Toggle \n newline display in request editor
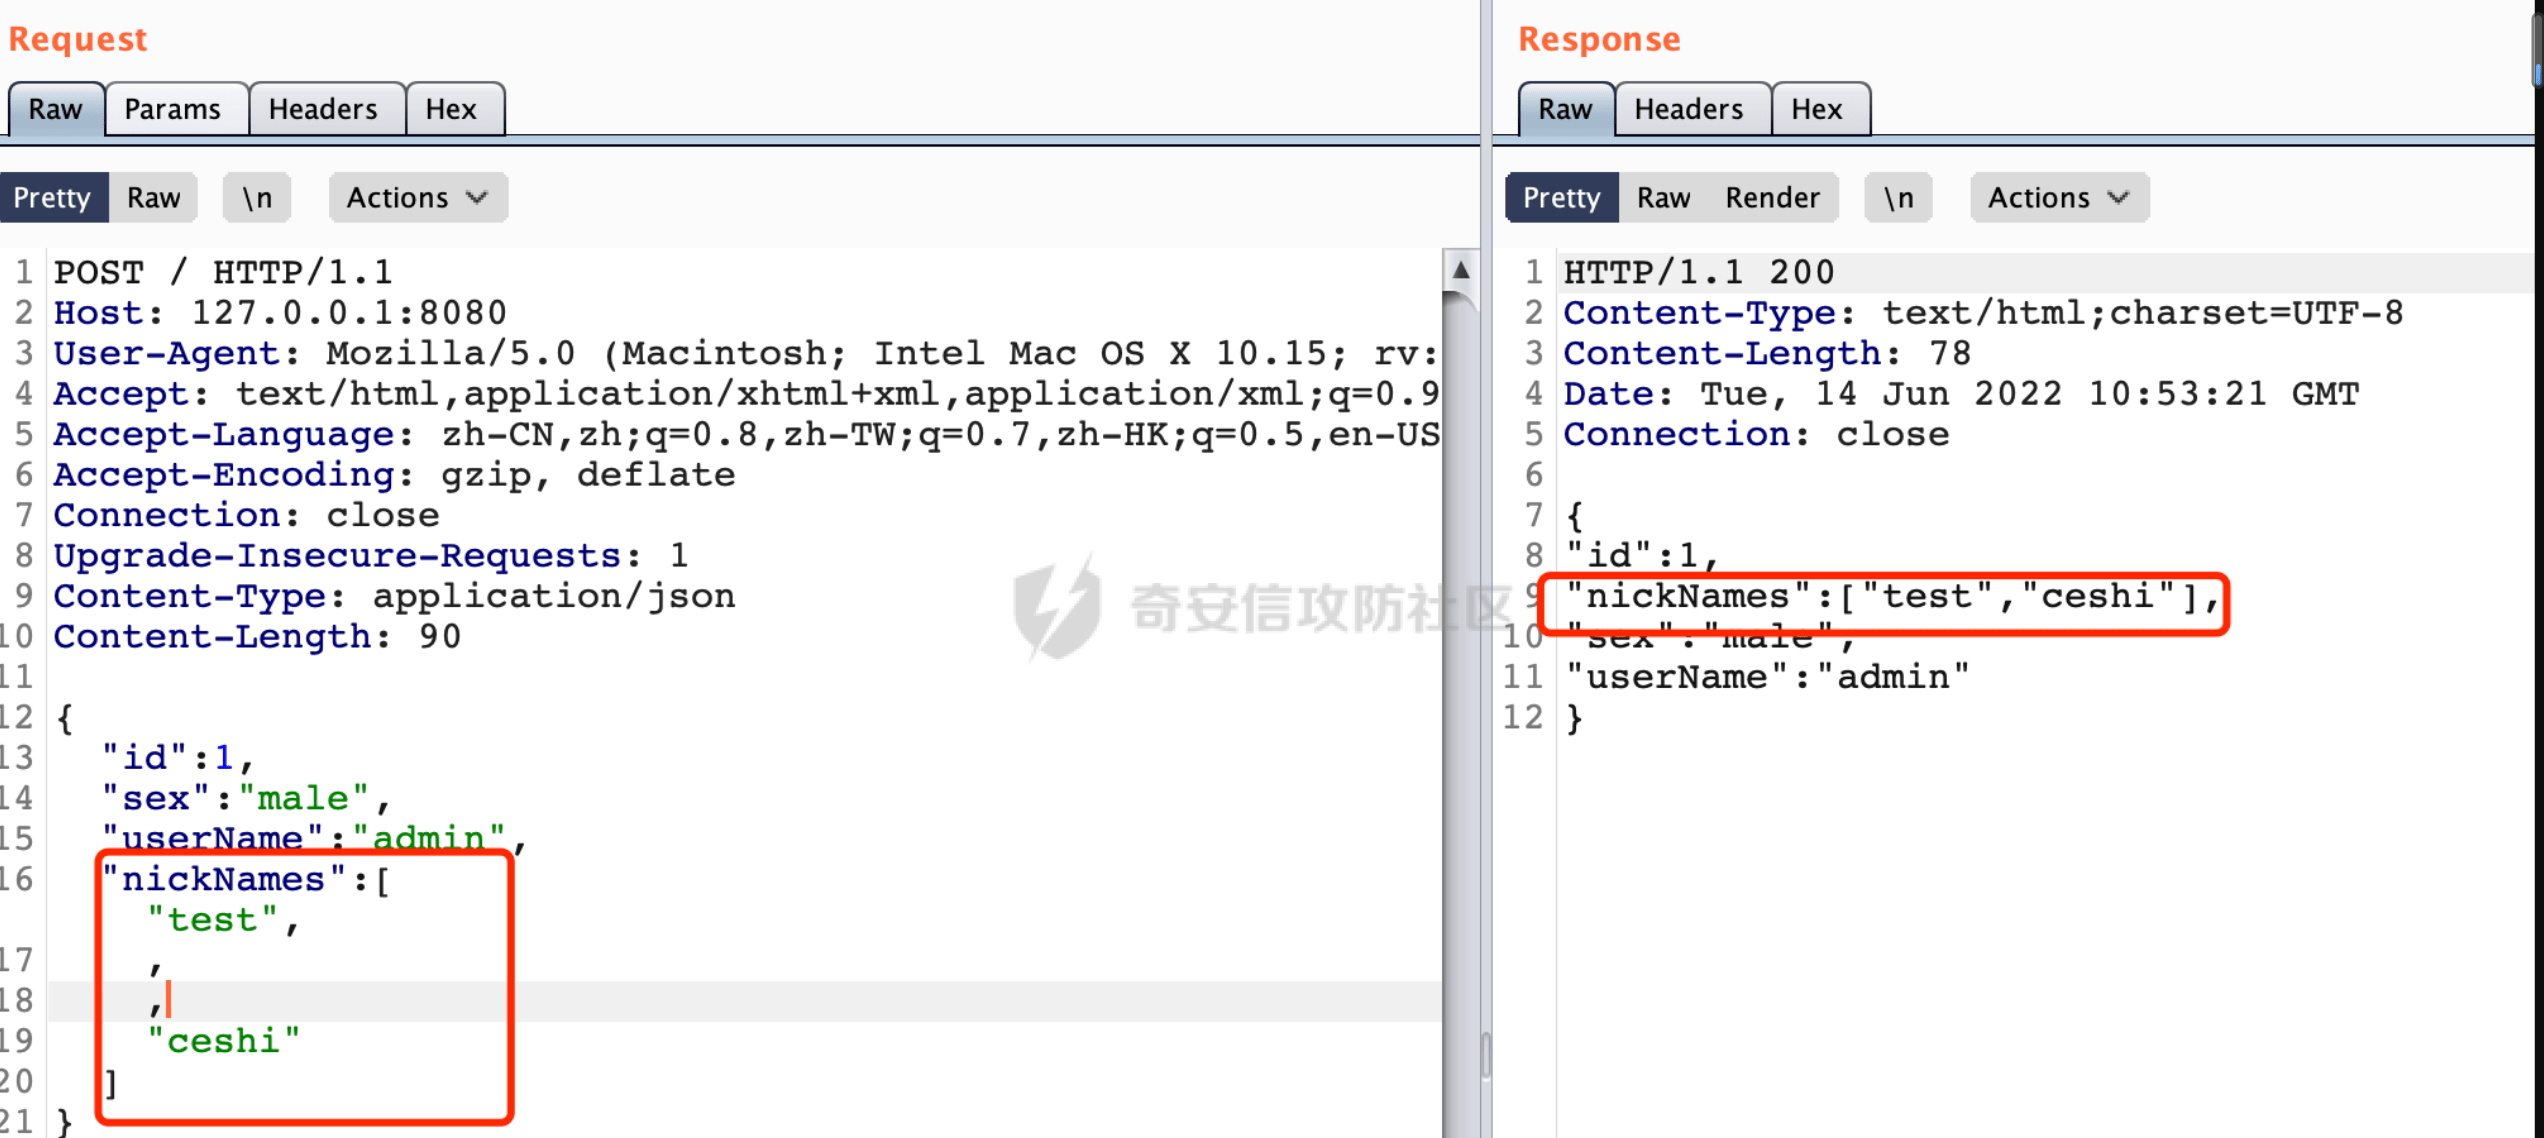Viewport: 2544px width, 1138px height. (256, 197)
